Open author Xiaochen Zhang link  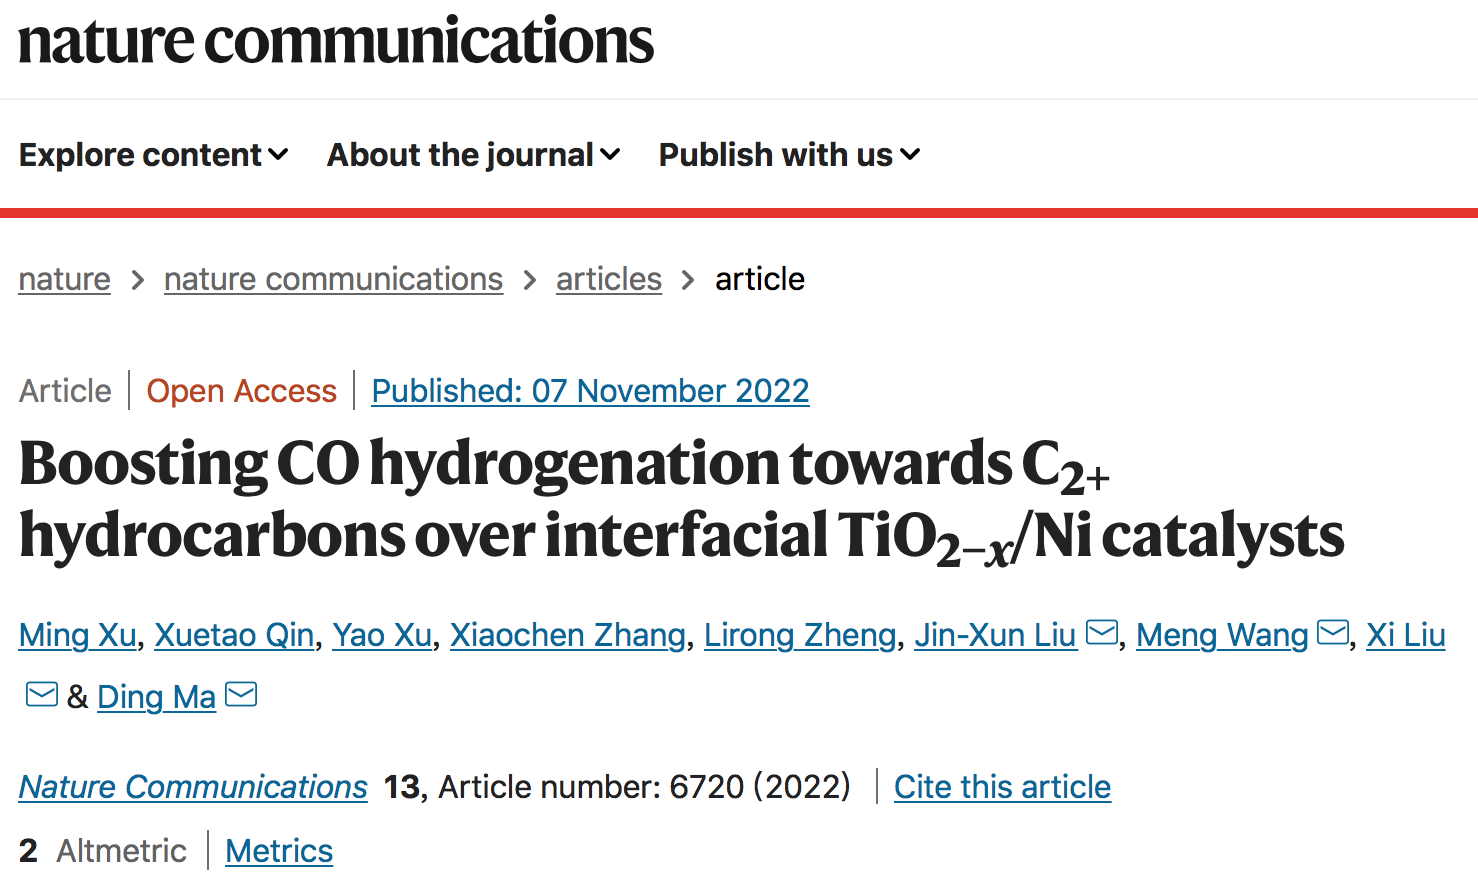[567, 635]
